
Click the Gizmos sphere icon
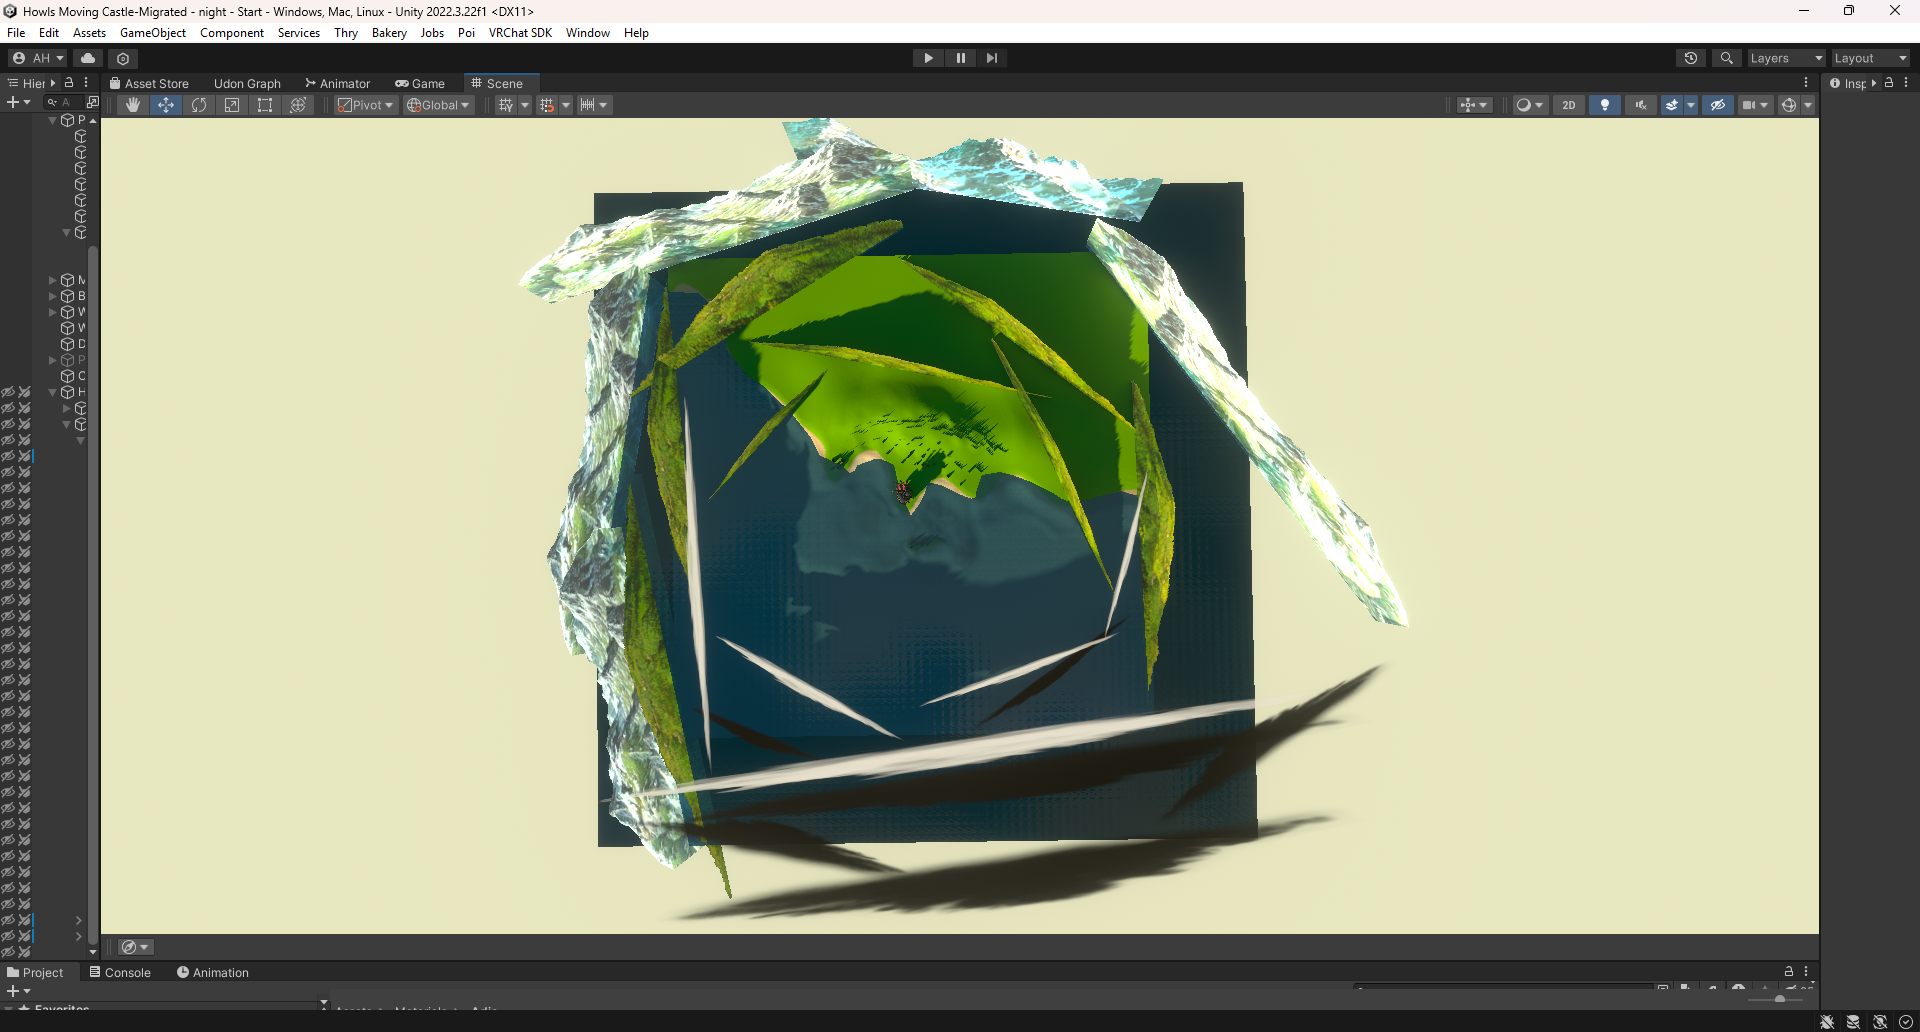(x=1789, y=105)
